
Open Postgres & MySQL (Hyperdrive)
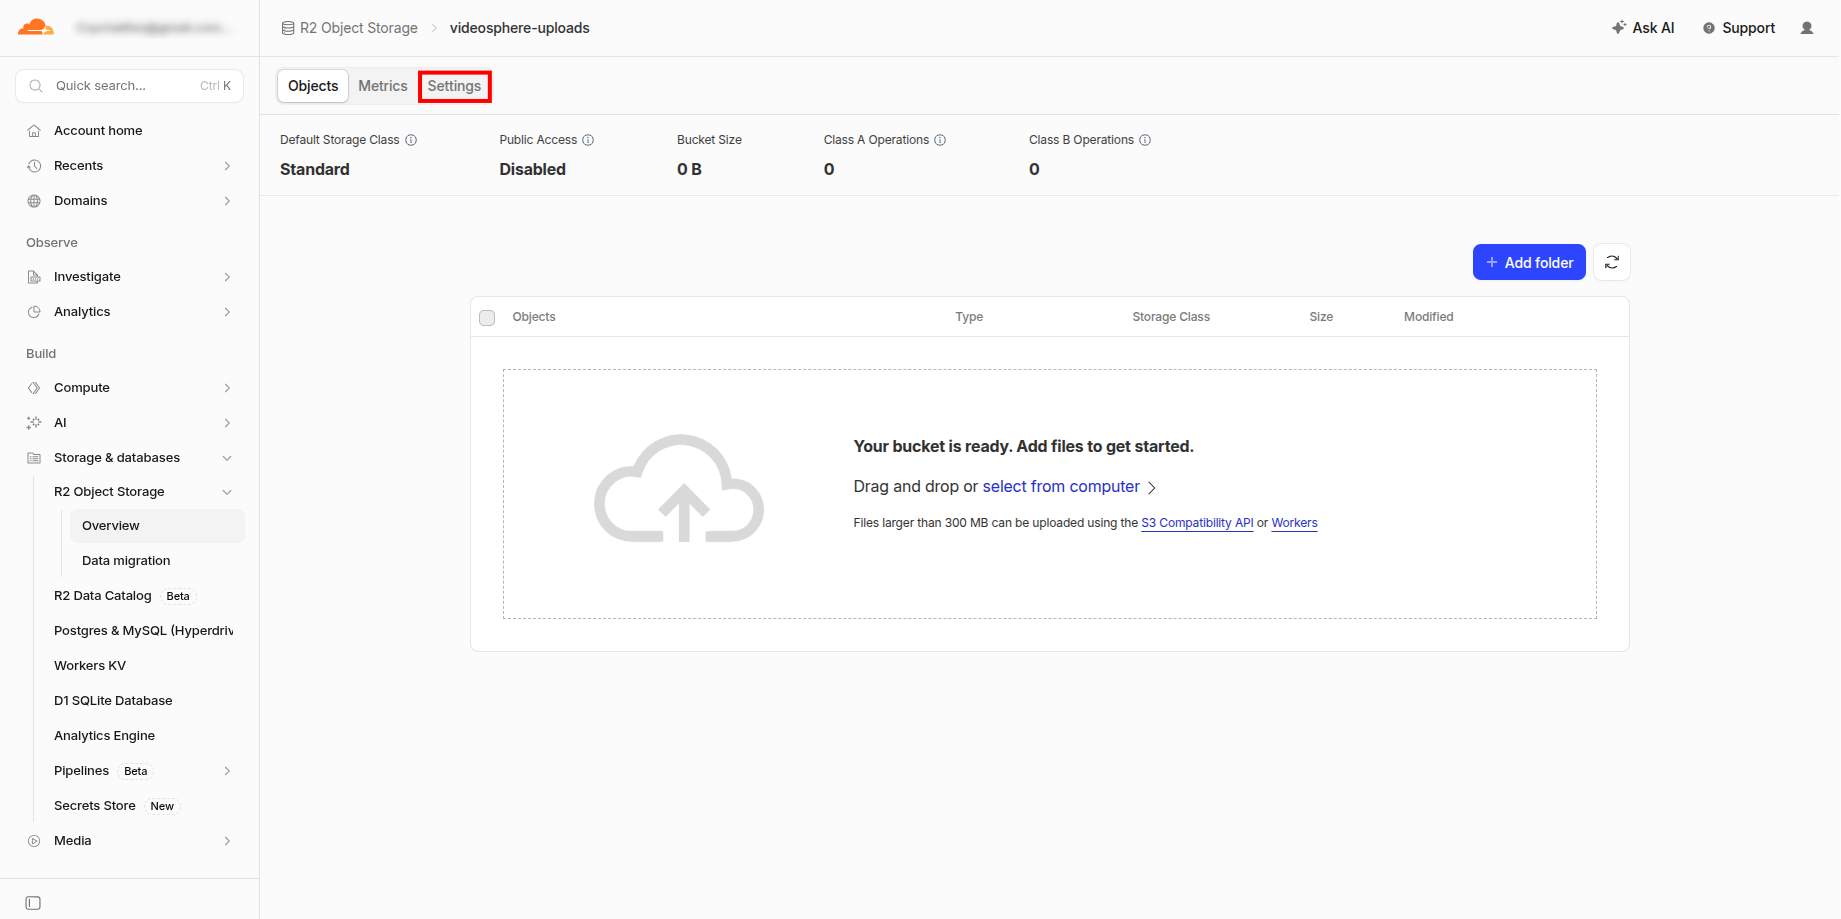tap(144, 631)
